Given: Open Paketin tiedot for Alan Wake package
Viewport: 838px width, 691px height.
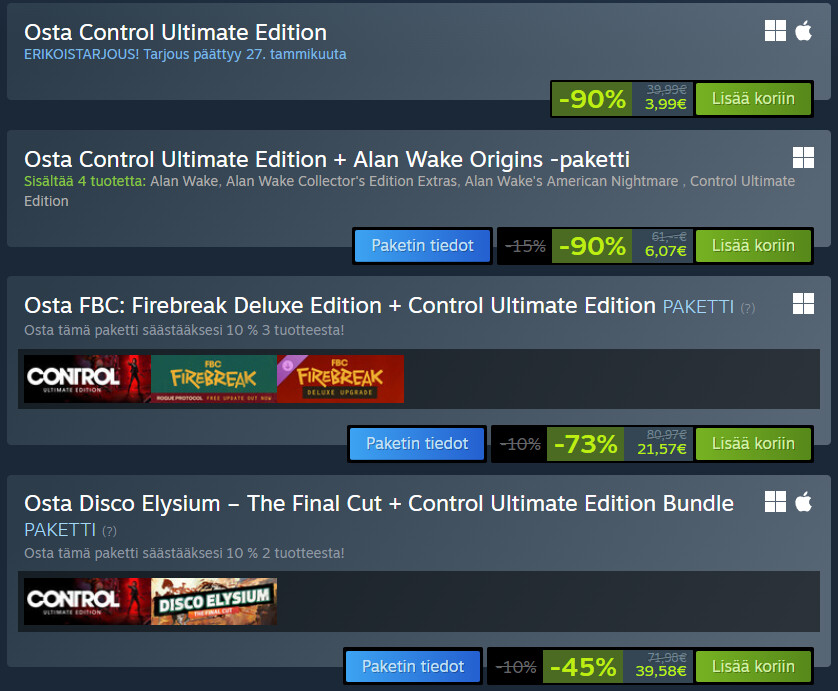Looking at the screenshot, I should [422, 245].
